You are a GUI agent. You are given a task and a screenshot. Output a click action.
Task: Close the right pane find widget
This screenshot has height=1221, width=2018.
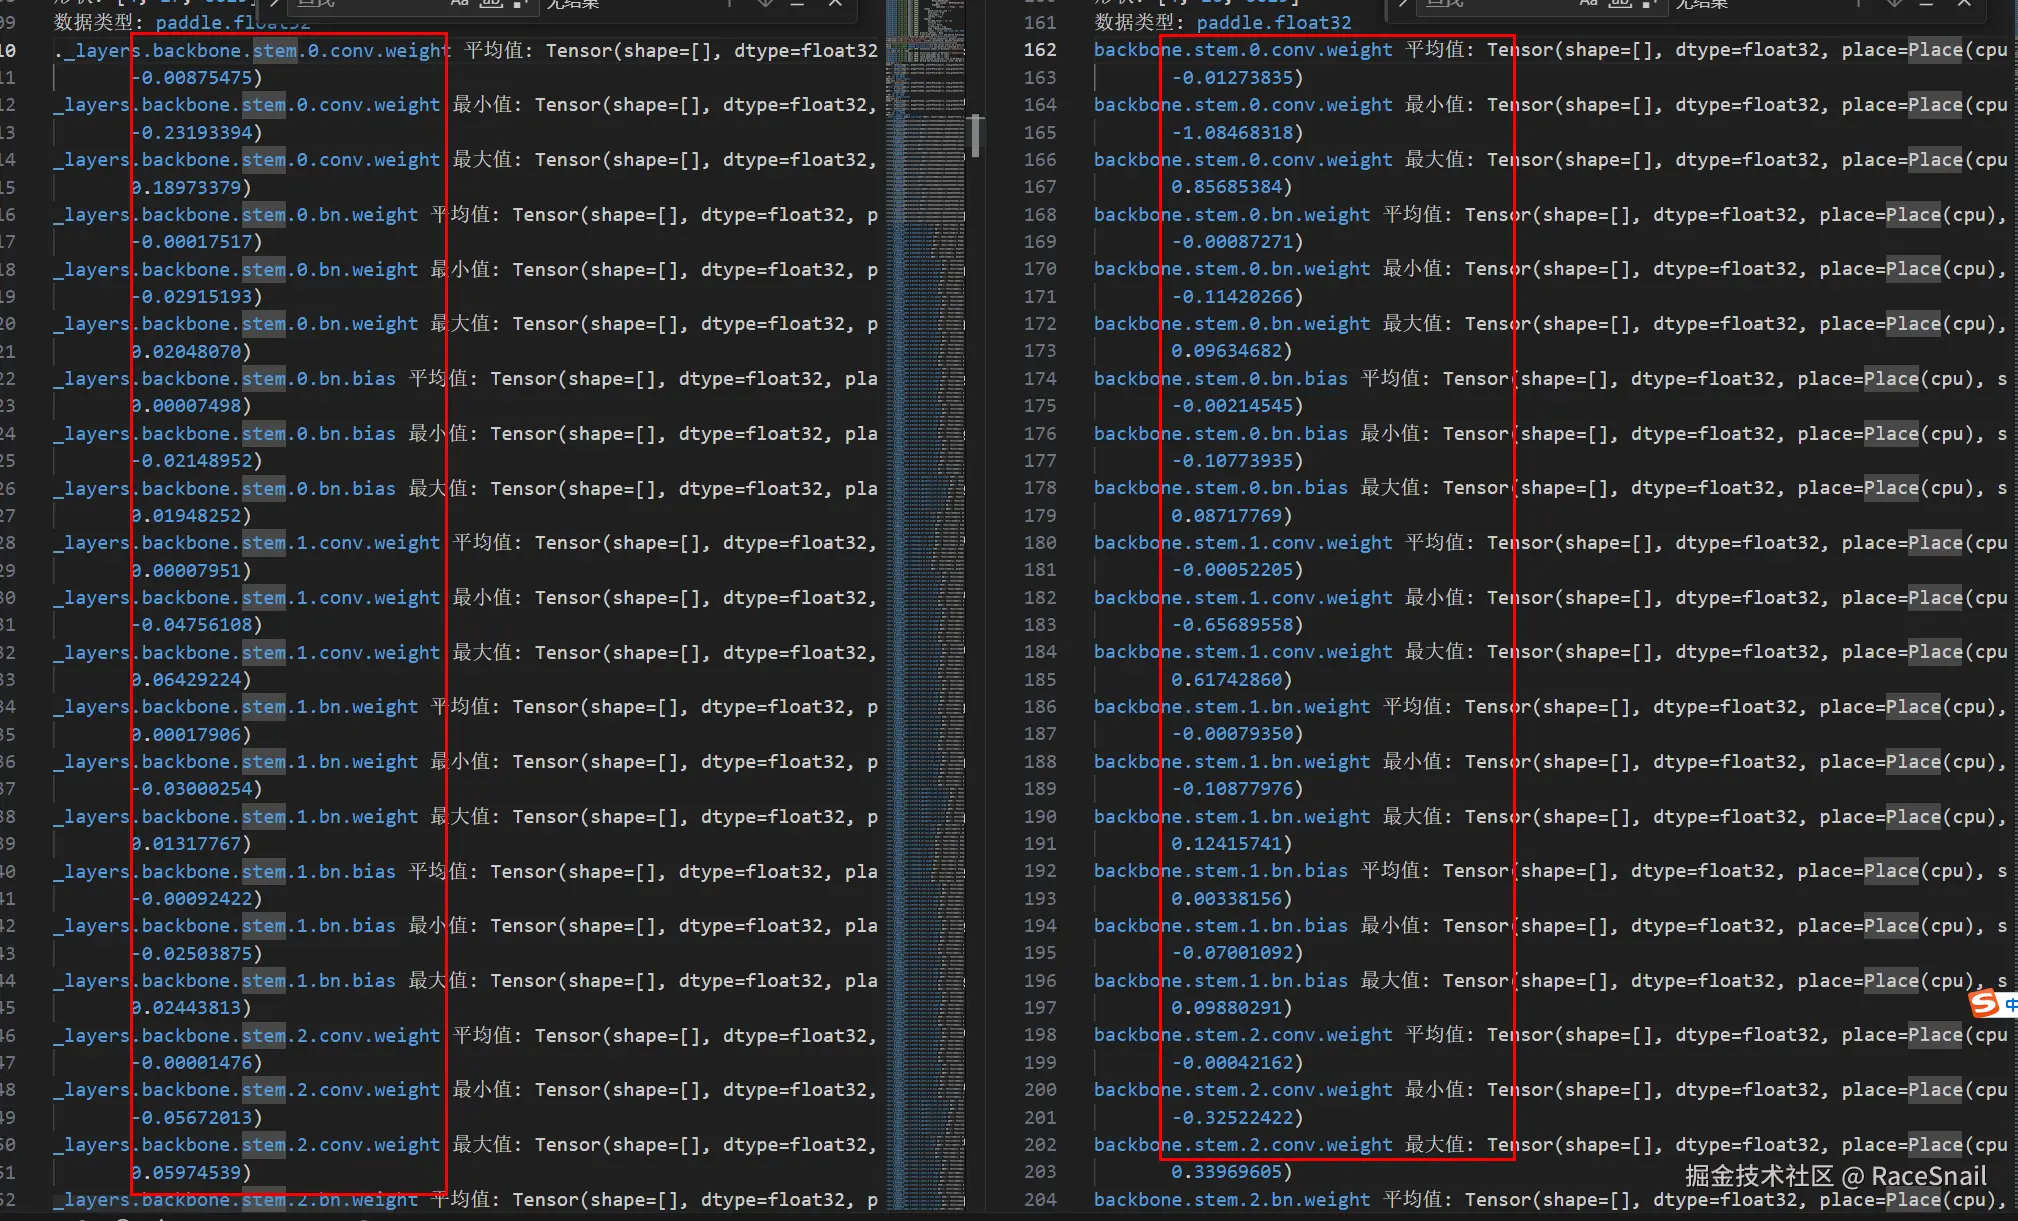[1964, 3]
